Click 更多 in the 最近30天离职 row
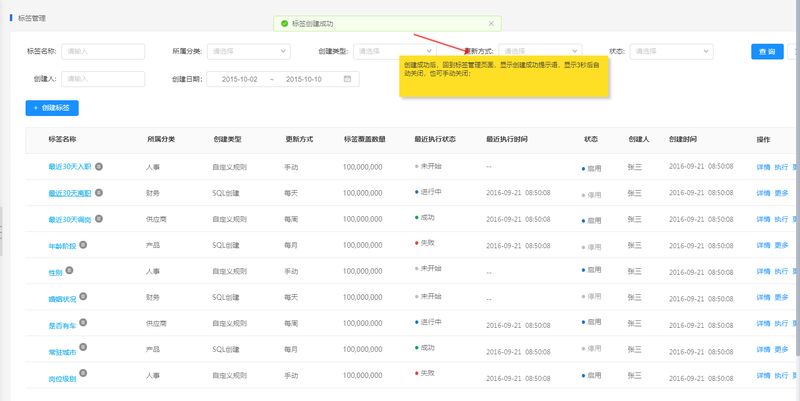Screen dimensions: 800x401 tap(781, 193)
